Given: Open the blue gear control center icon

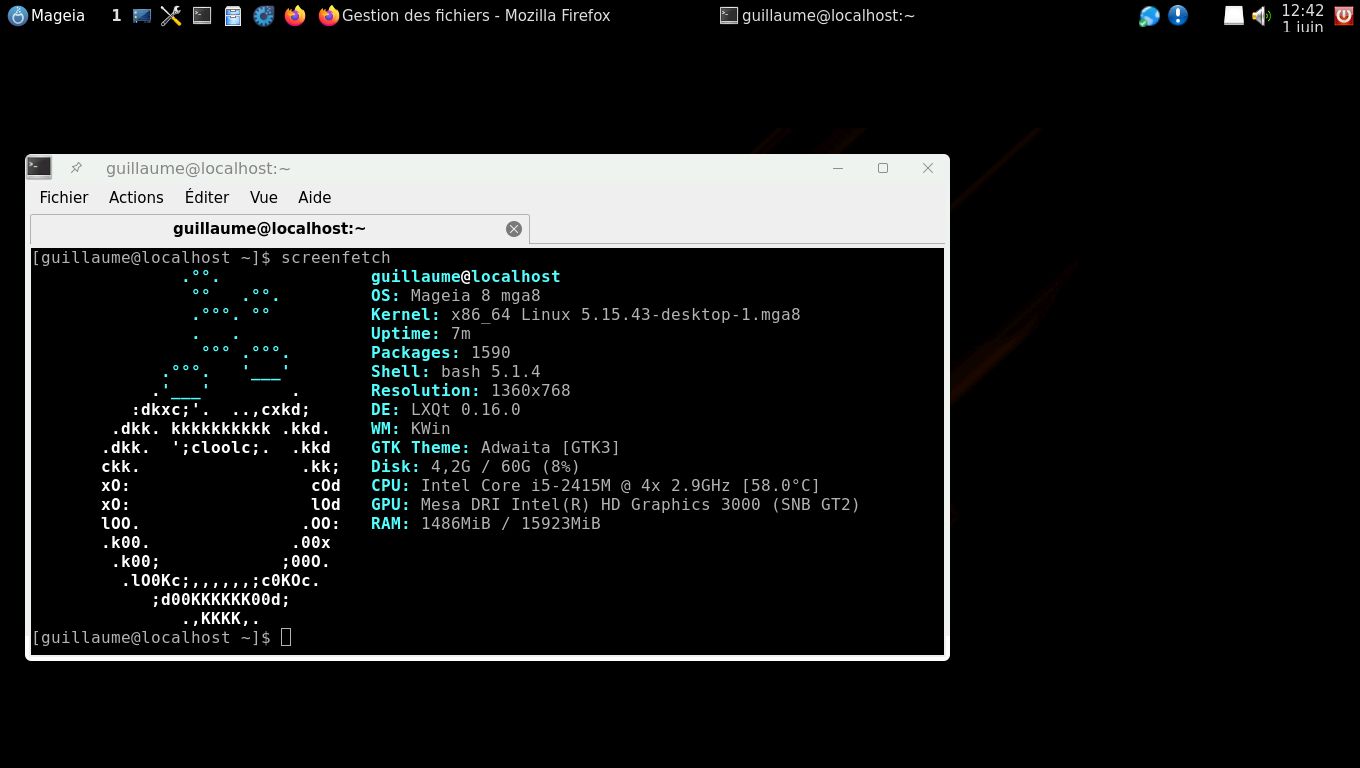Looking at the screenshot, I should [263, 15].
